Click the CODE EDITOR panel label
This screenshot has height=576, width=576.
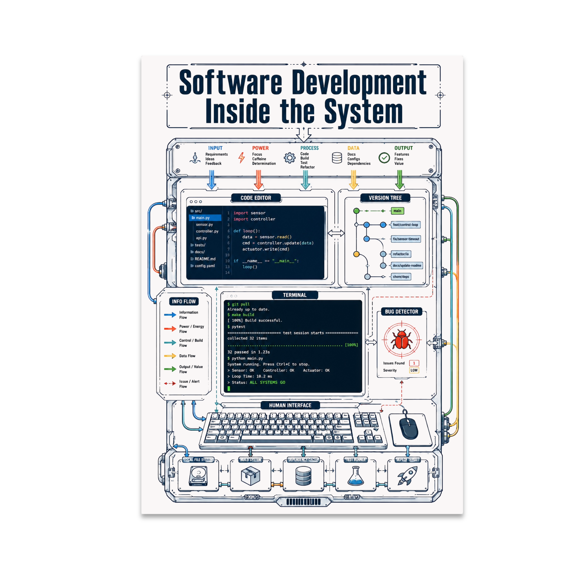[256, 198]
